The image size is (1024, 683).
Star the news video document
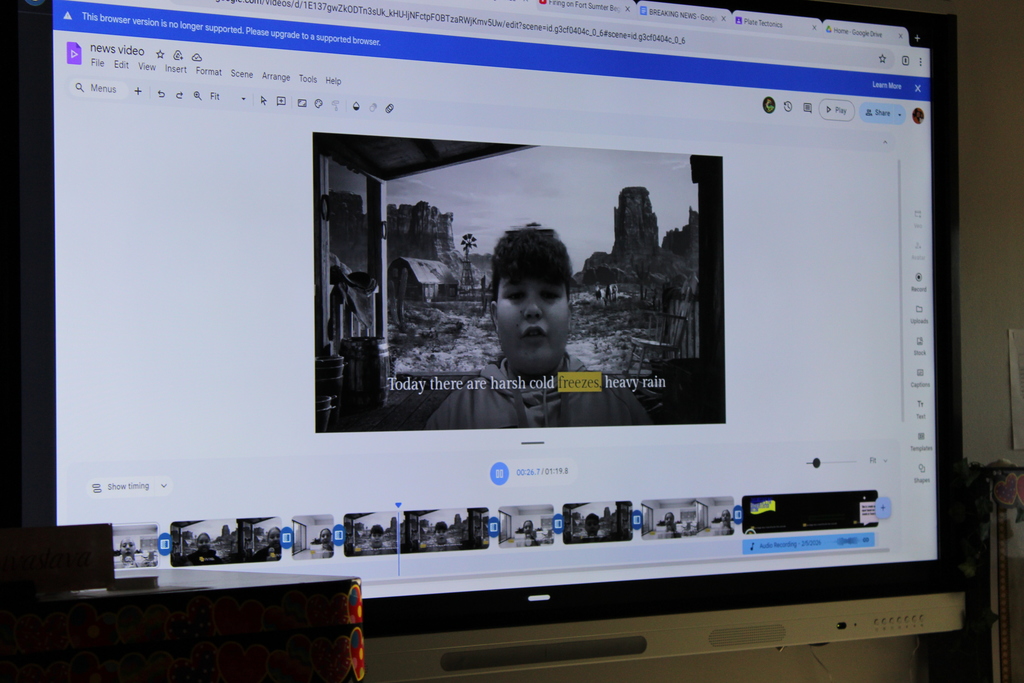(160, 54)
